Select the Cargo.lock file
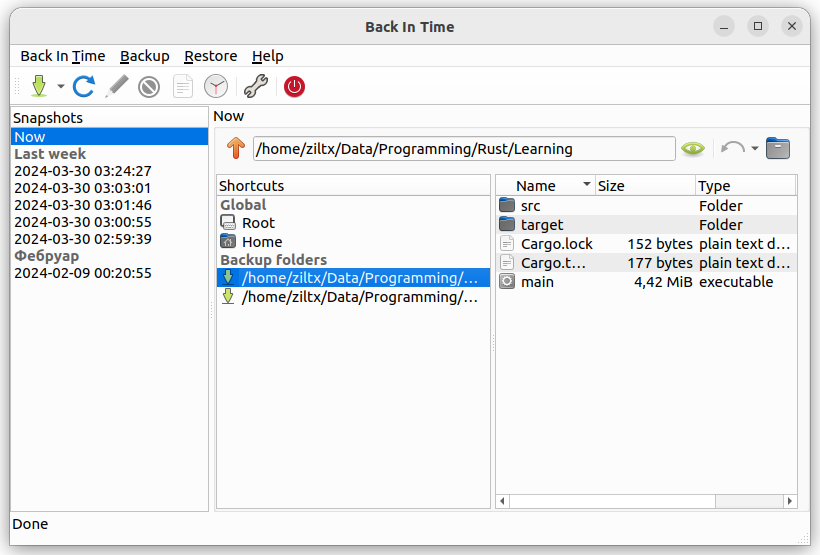The image size is (820, 555). 646,244
